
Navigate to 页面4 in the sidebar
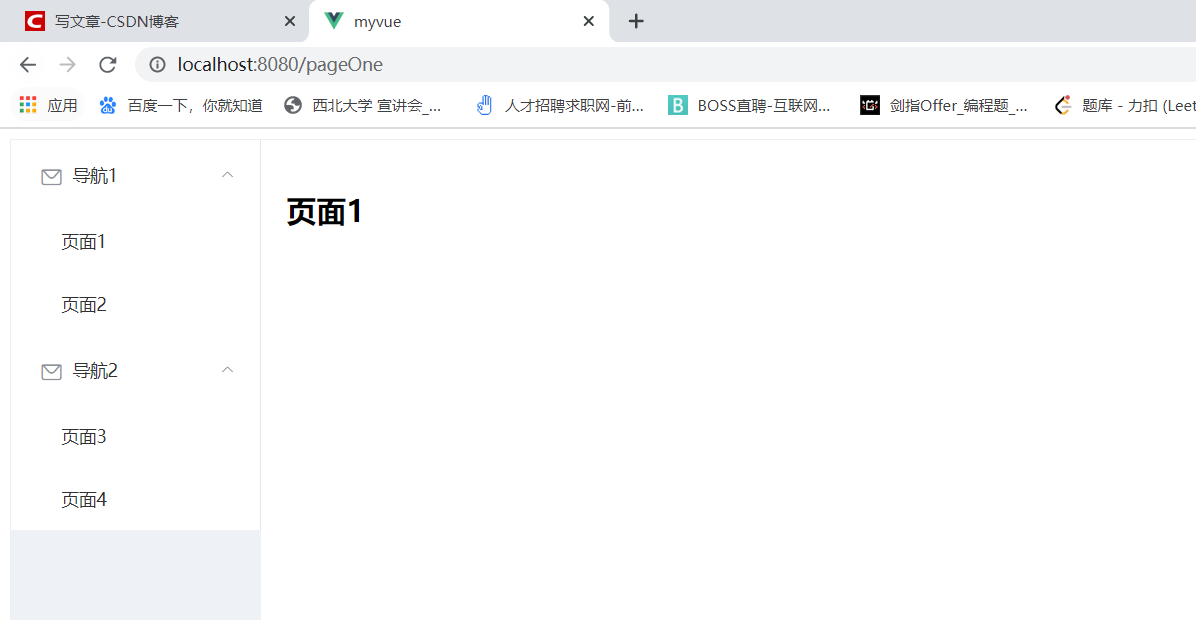136,500
